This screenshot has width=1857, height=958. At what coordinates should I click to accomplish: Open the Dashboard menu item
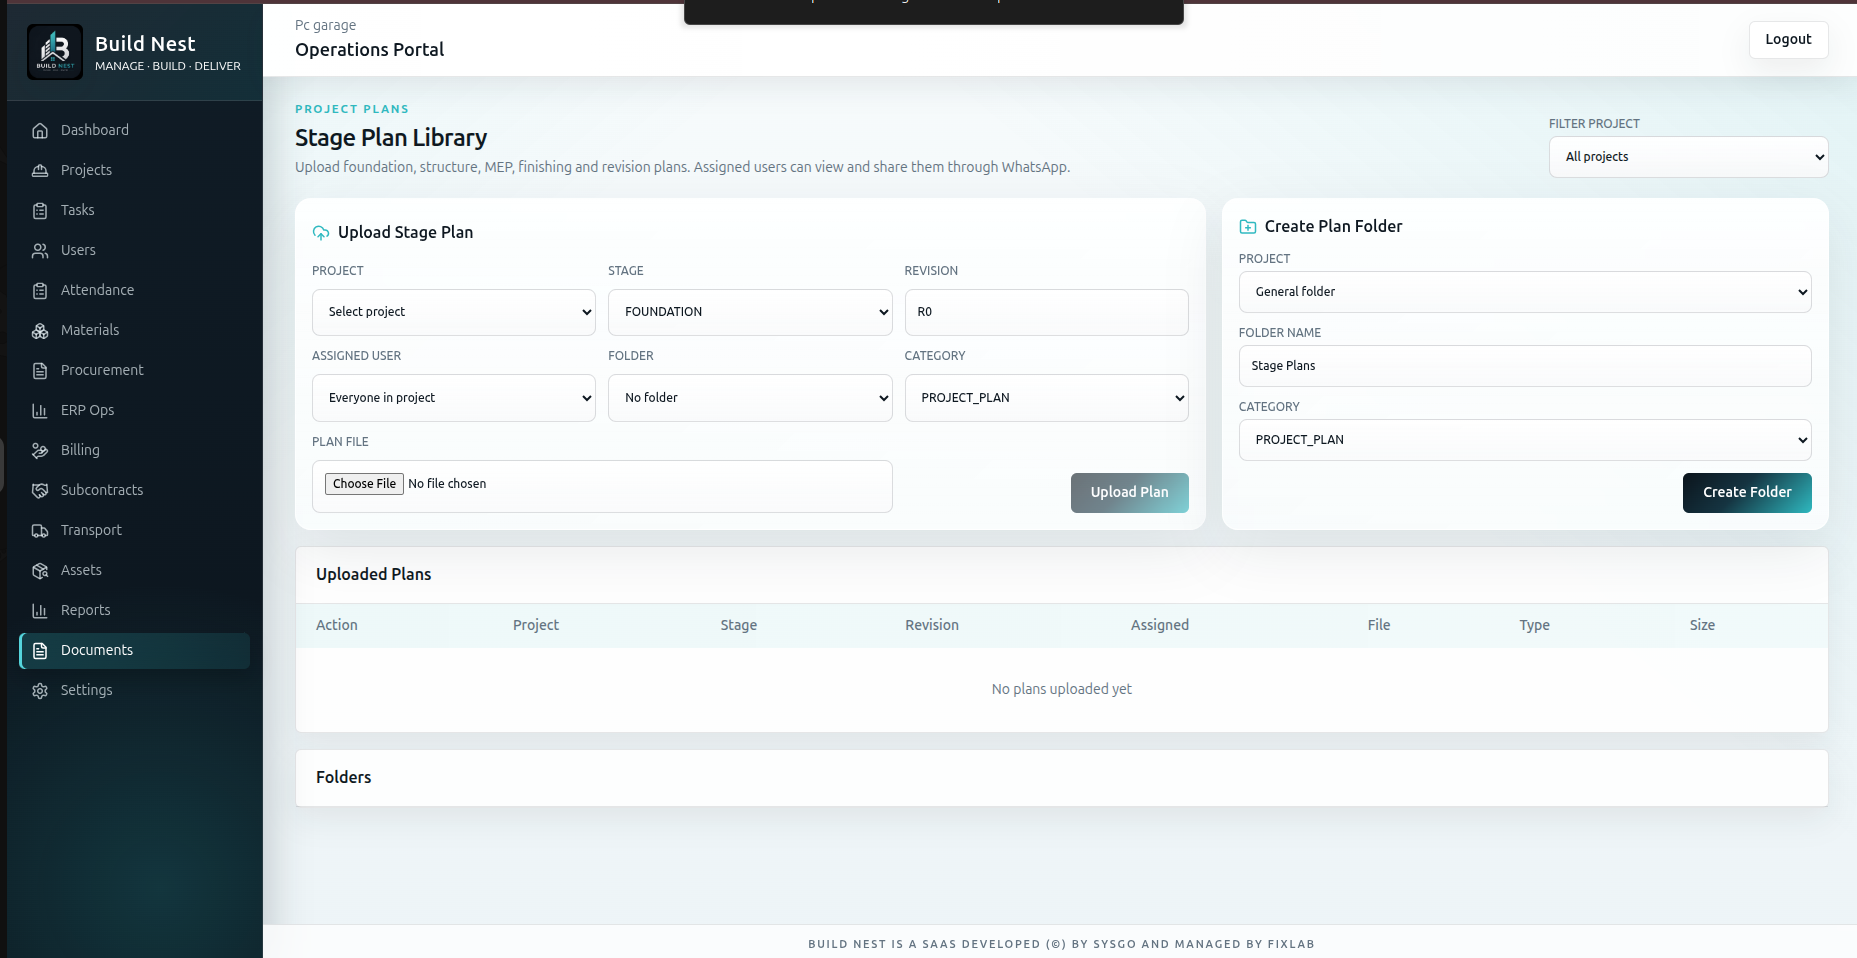(x=134, y=130)
